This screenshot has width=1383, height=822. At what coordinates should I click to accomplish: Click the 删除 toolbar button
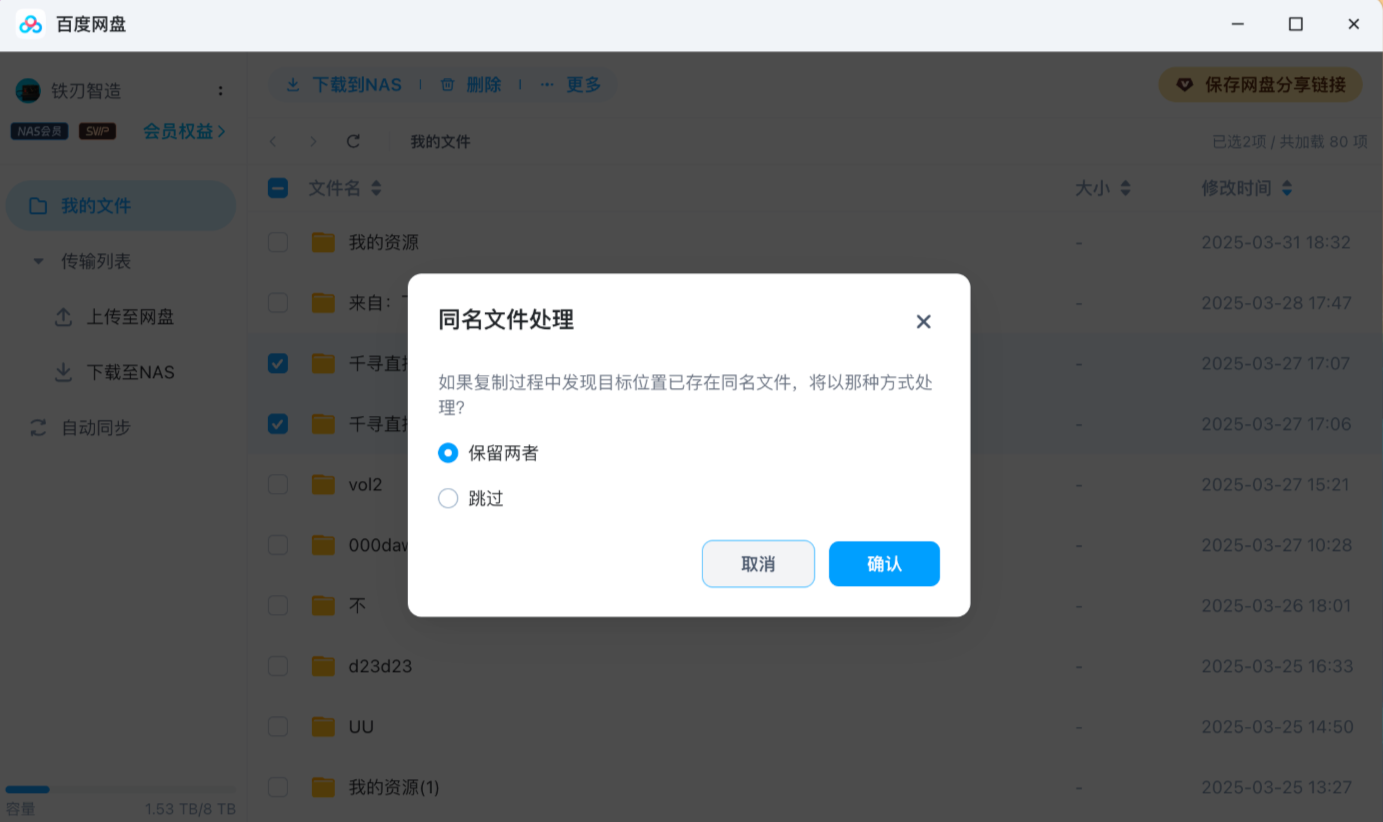pyautogui.click(x=471, y=85)
